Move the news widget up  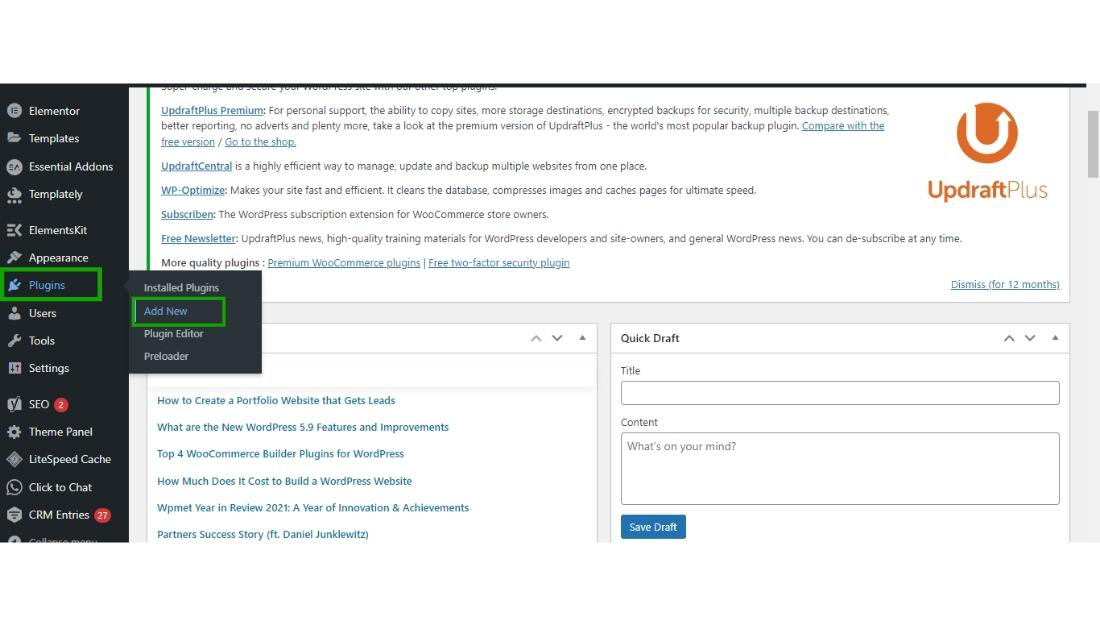[x=536, y=338]
